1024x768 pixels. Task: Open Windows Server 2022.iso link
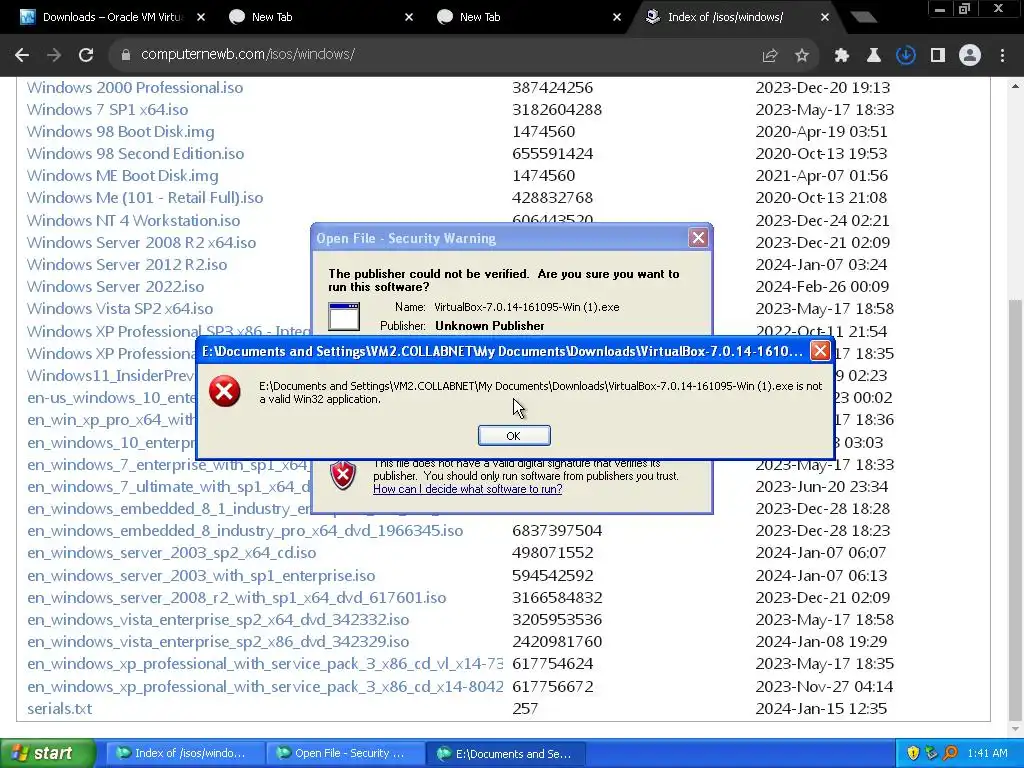(115, 287)
